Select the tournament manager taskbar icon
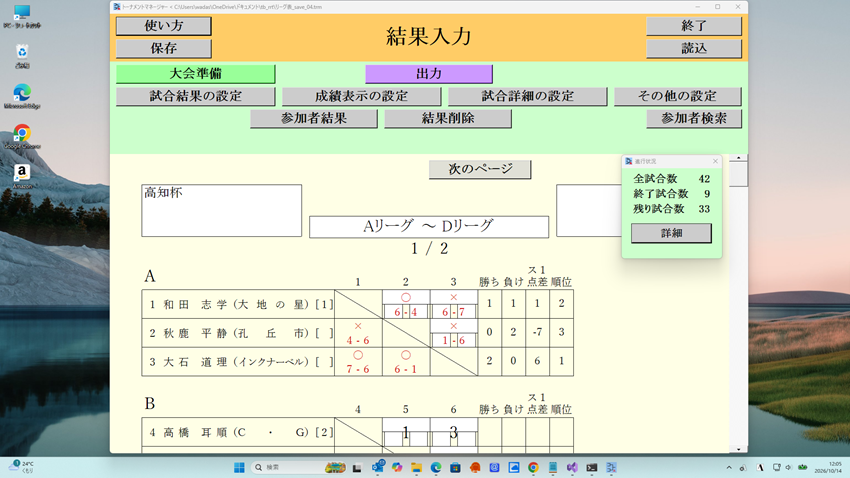The height and width of the screenshot is (478, 850). click(x=611, y=467)
